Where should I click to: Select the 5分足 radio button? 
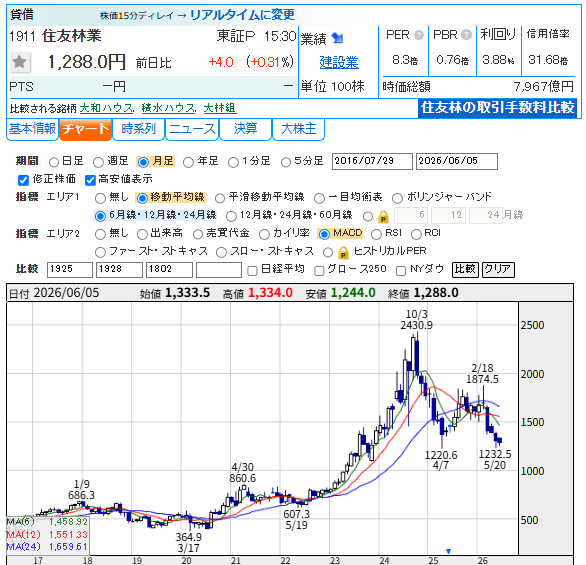coord(286,162)
